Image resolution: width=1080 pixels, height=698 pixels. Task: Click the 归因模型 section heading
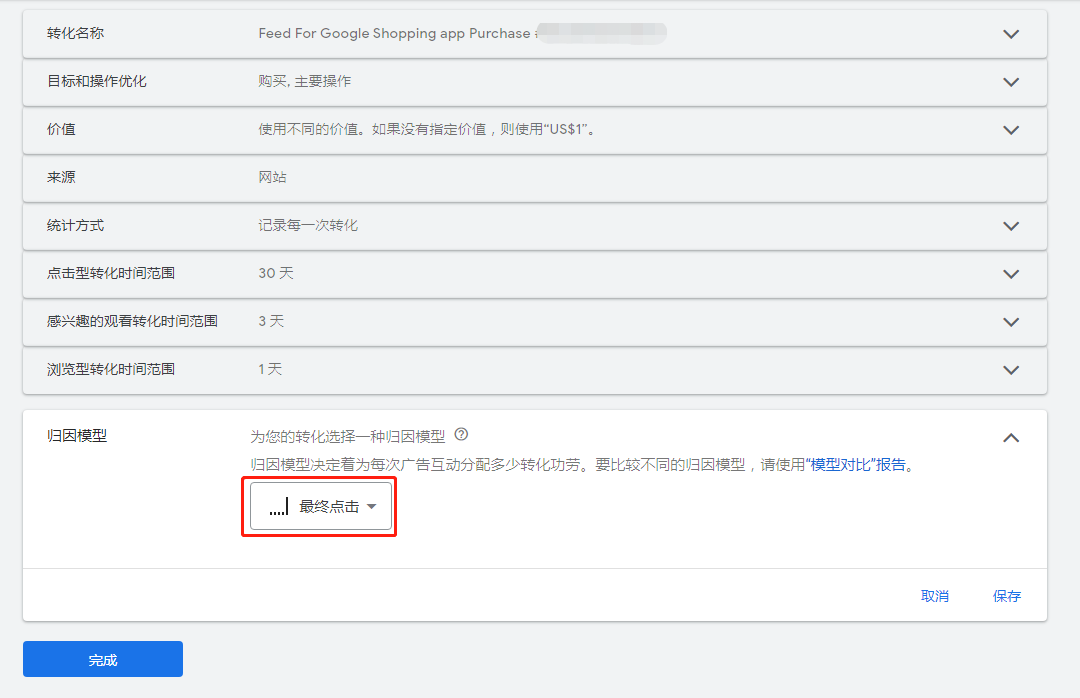pyautogui.click(x=76, y=435)
